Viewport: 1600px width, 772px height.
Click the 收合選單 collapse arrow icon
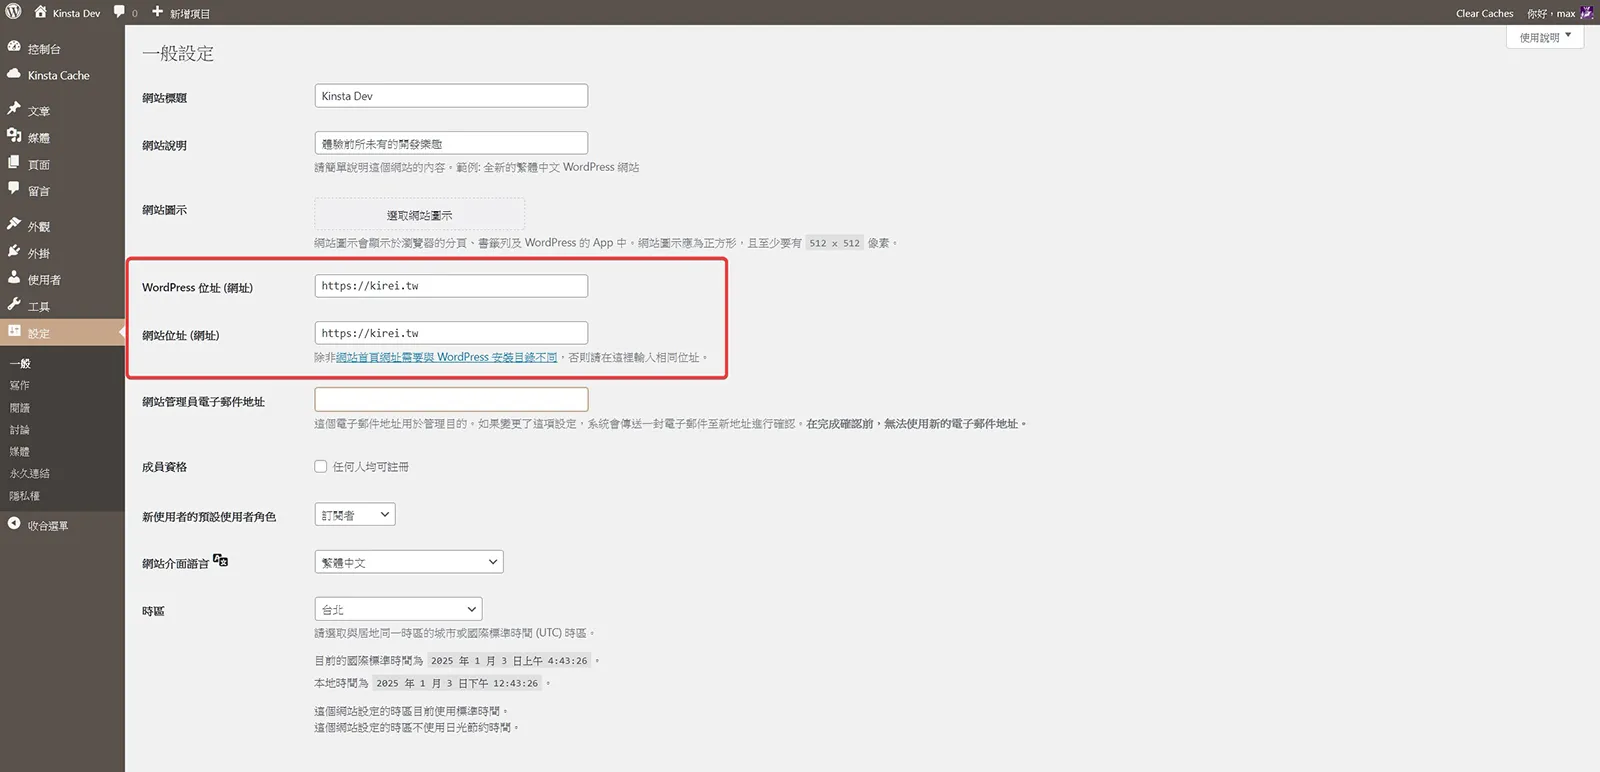(14, 524)
